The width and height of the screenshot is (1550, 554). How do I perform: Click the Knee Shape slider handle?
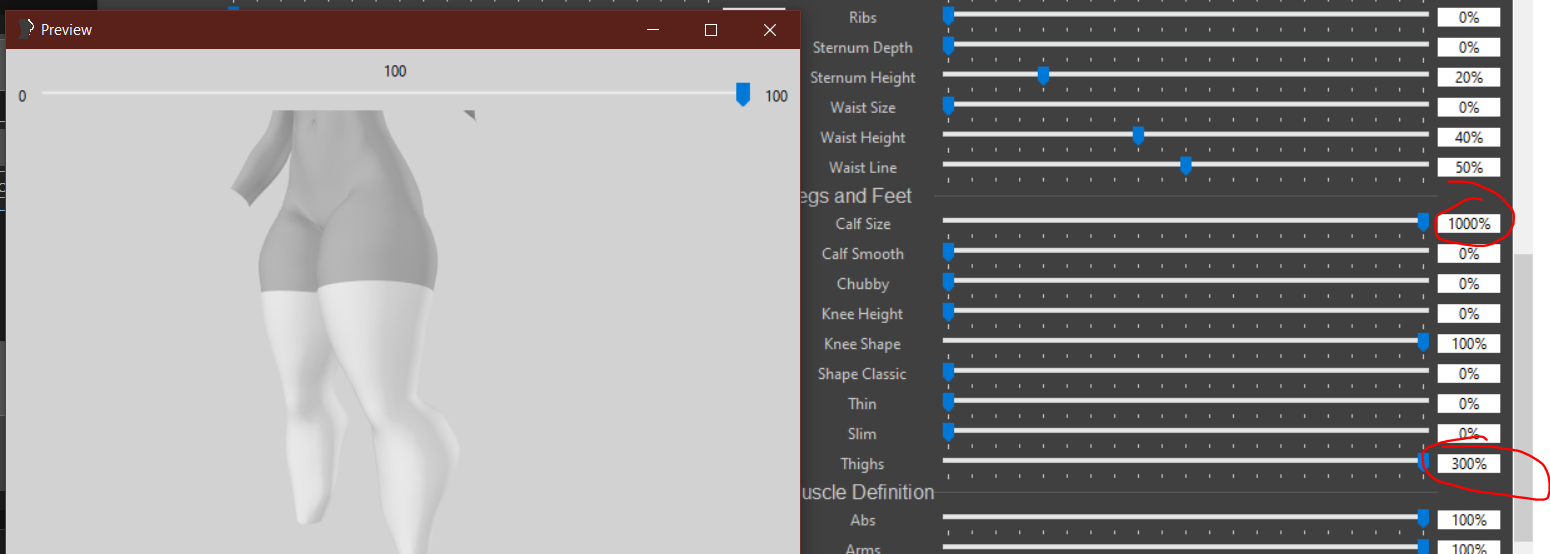pos(1423,342)
